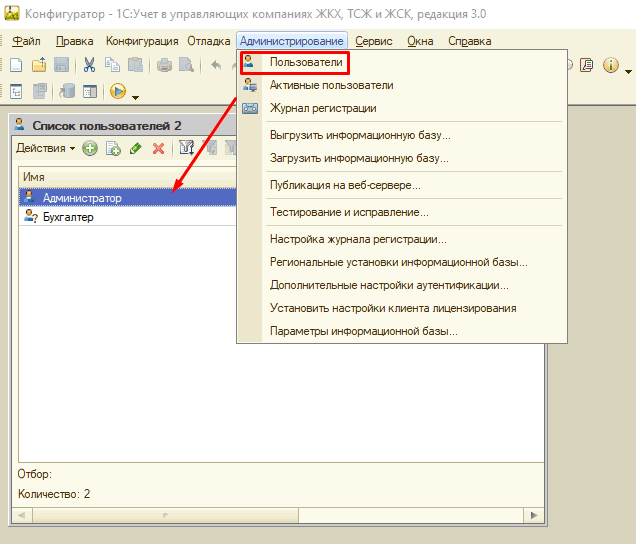Viewport: 636px width, 544px height.
Task: Click the set filter funnel icon
Action: pyautogui.click(x=187, y=148)
